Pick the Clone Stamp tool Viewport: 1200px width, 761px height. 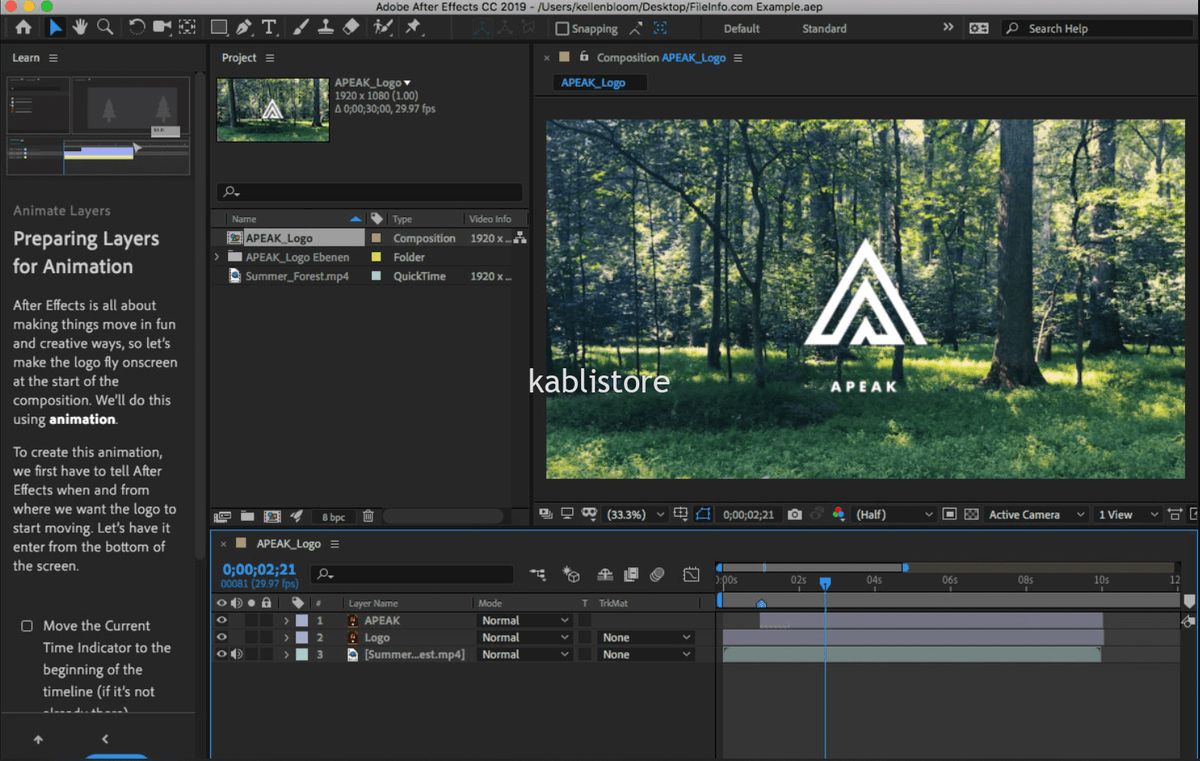[x=326, y=28]
